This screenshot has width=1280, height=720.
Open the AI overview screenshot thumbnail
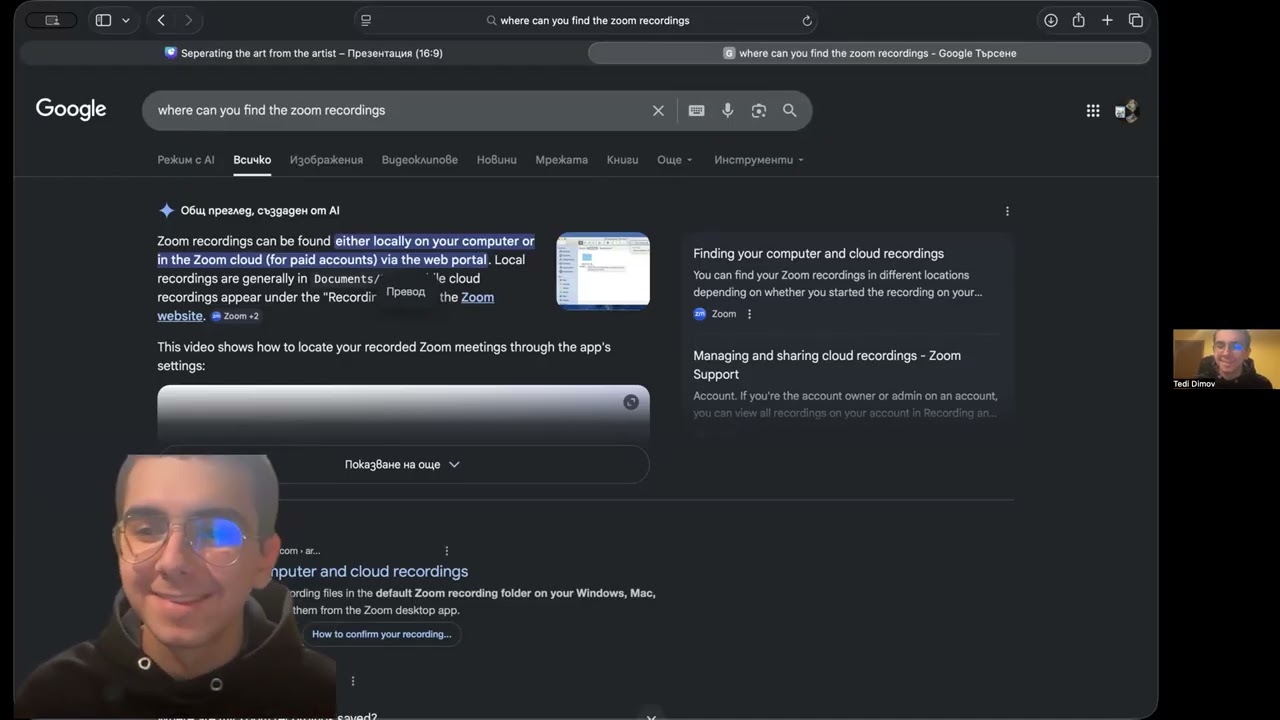point(603,270)
